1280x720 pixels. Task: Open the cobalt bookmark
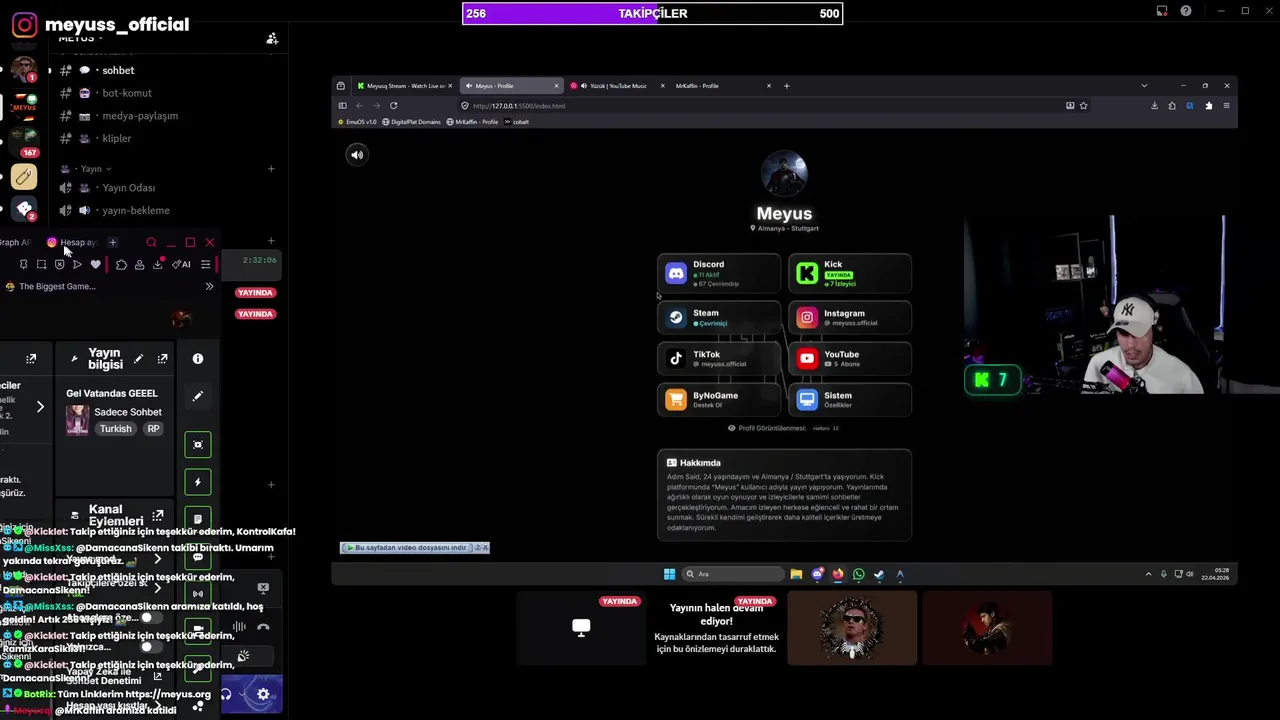(x=517, y=122)
